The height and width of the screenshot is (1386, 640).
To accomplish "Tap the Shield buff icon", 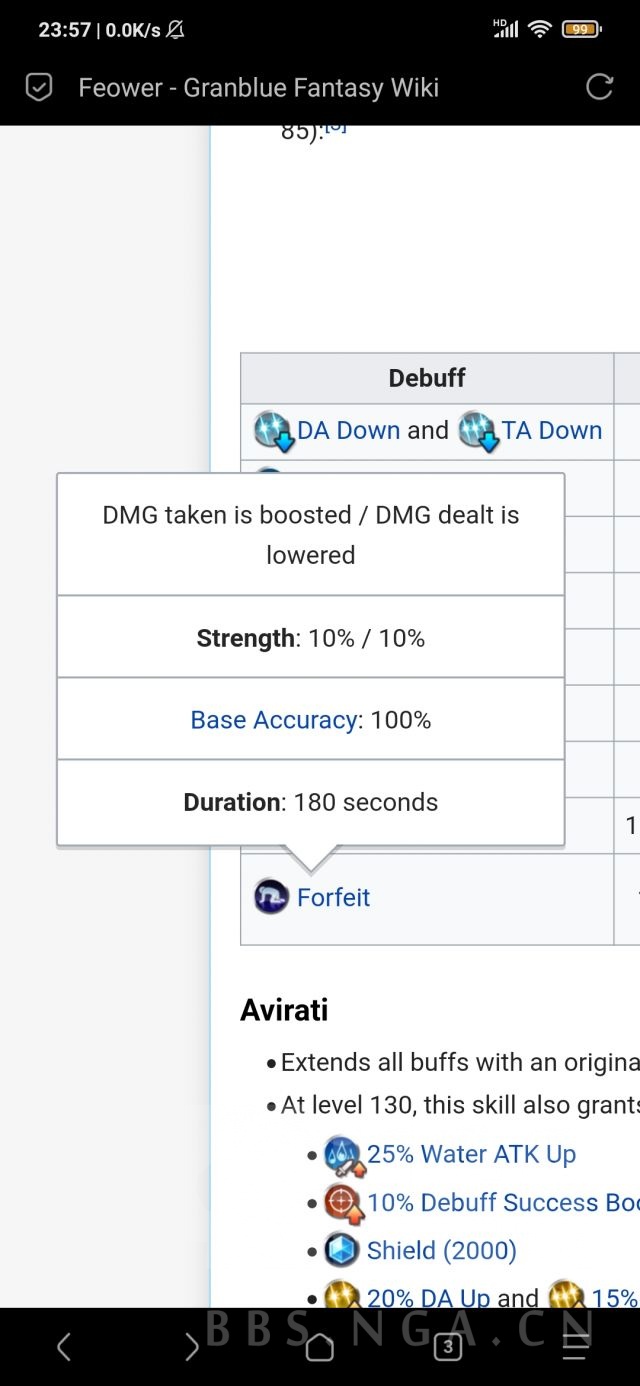I will pos(342,1250).
